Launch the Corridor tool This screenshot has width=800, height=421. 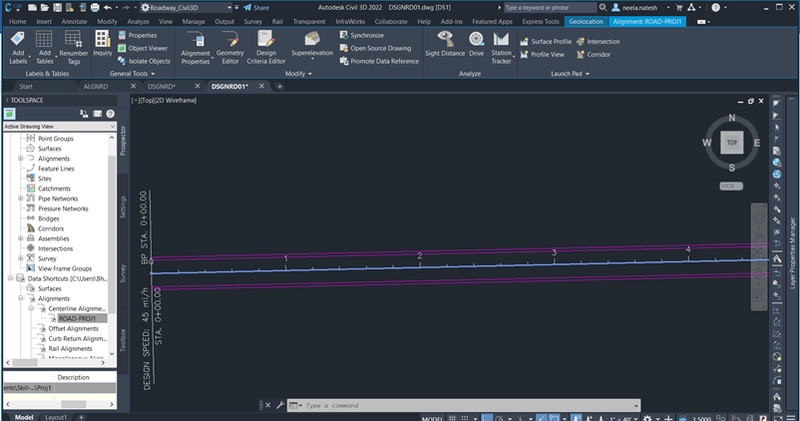[x=593, y=54]
